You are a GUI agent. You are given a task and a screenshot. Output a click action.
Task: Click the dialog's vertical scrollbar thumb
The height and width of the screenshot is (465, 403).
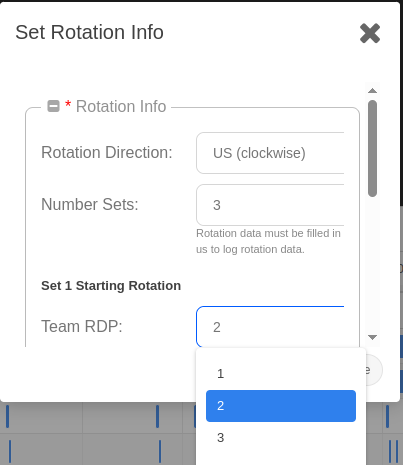[x=372, y=148]
